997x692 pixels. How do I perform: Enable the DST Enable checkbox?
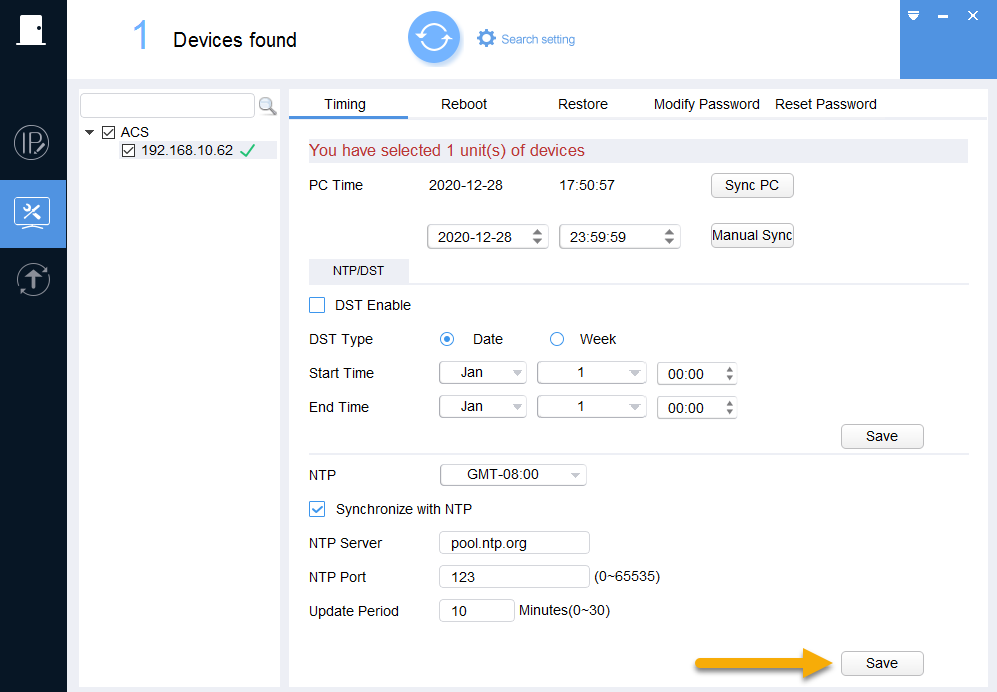[317, 305]
